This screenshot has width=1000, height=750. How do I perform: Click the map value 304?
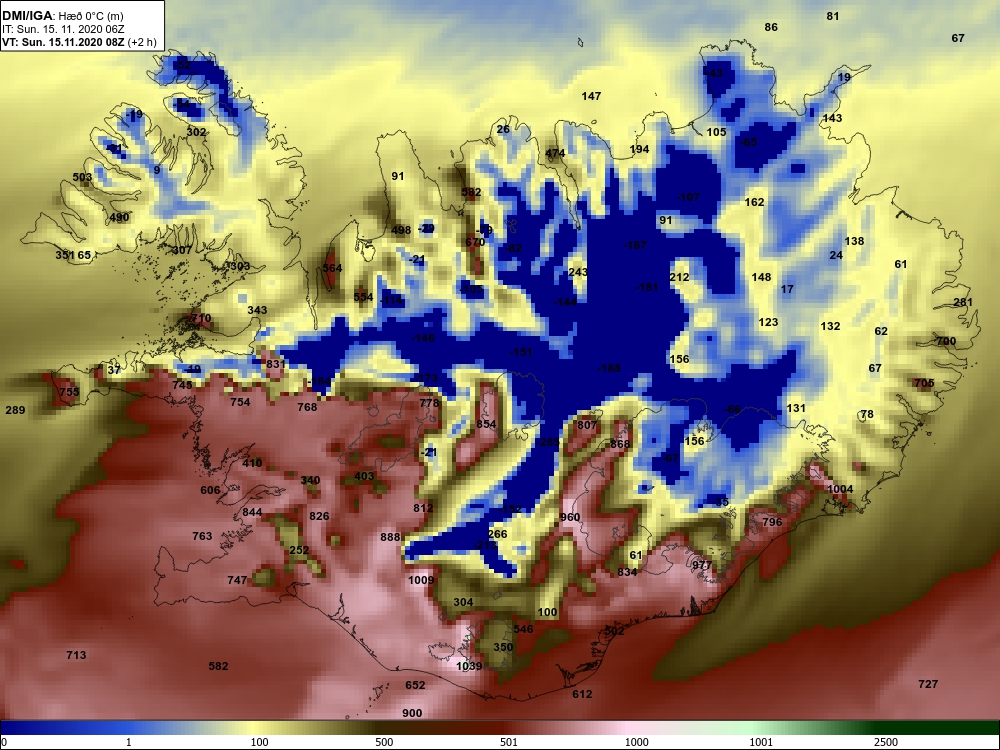coord(464,602)
